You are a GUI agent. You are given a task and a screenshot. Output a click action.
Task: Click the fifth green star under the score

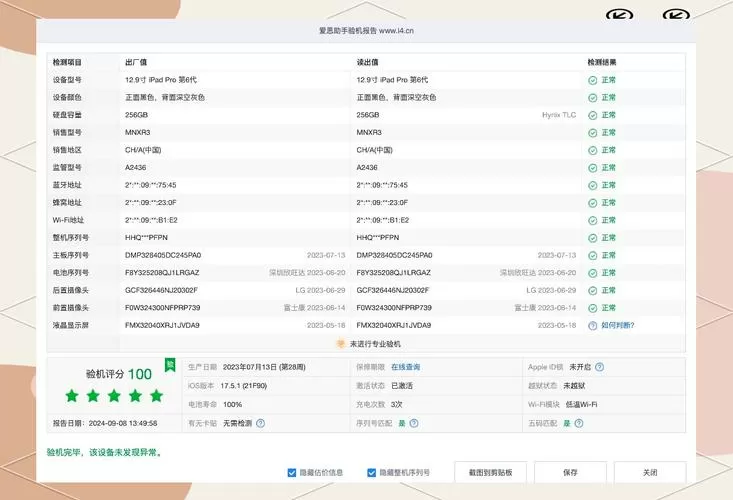156,396
